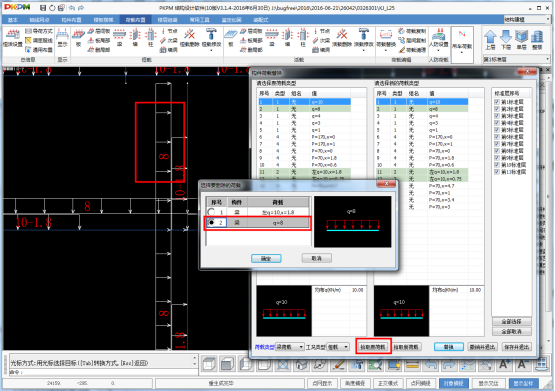Expand the standard floor combo box
The image size is (555, 391).
point(516,59)
